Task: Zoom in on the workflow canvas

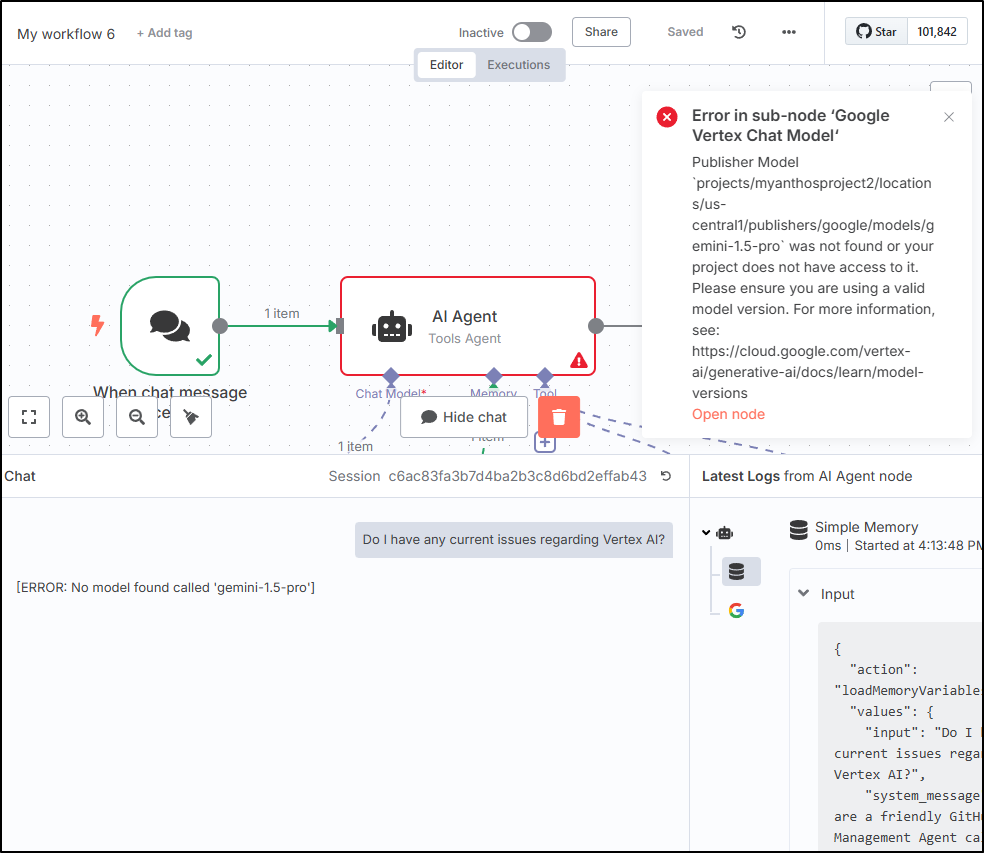Action: coord(83,417)
